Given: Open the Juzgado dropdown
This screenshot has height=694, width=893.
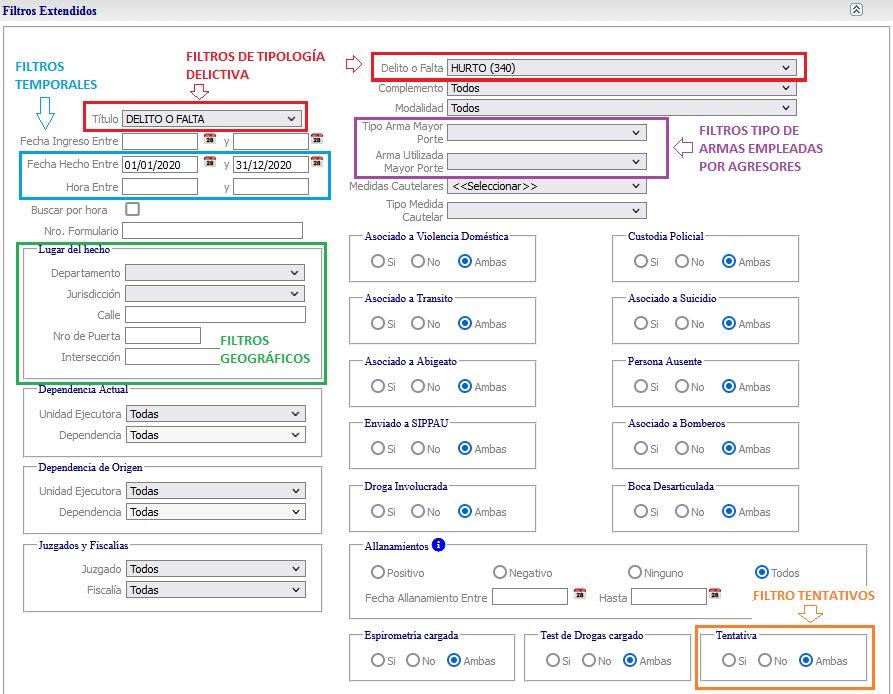Looking at the screenshot, I should tap(215, 569).
